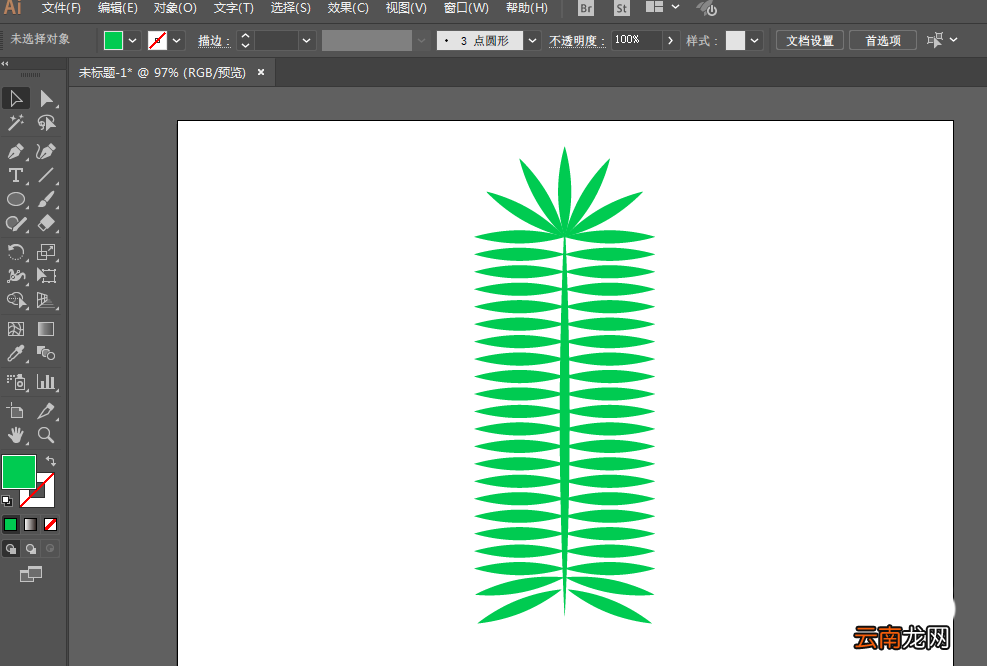Open the 文件(F) menu
This screenshot has height=666, width=987.
pos(61,8)
